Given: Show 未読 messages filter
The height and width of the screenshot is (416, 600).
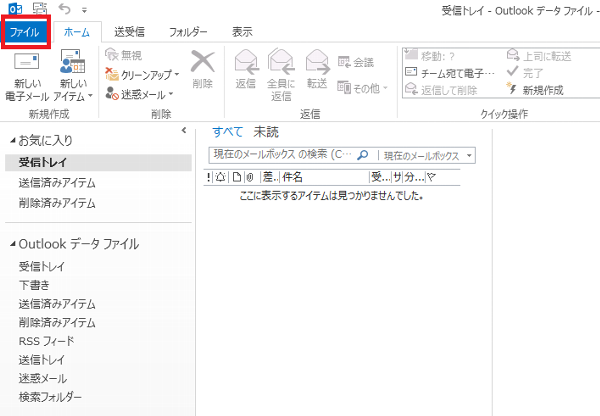Looking at the screenshot, I should [x=266, y=132].
